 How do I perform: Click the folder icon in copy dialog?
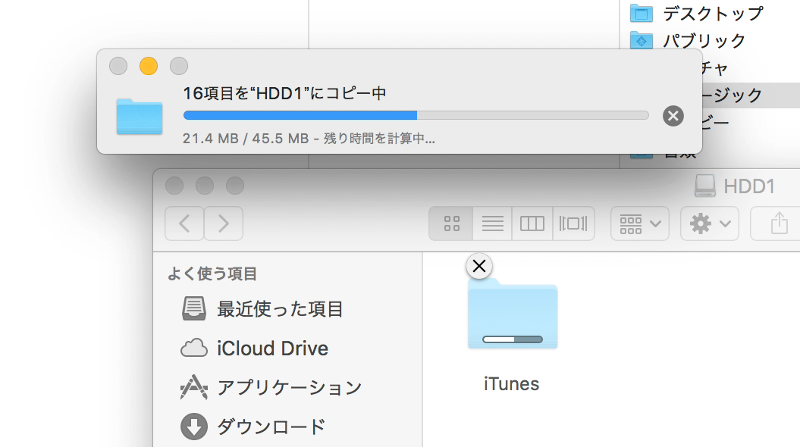pos(139,116)
